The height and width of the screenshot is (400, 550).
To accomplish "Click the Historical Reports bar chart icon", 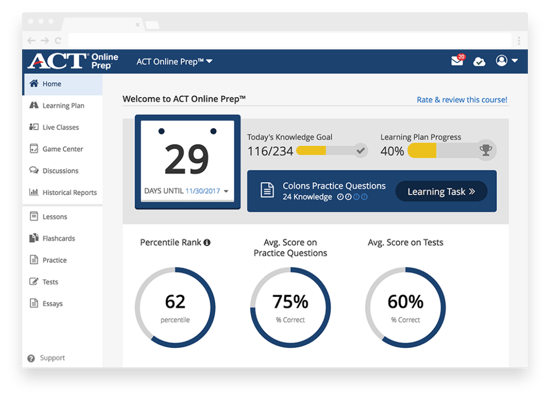I will coord(34,192).
